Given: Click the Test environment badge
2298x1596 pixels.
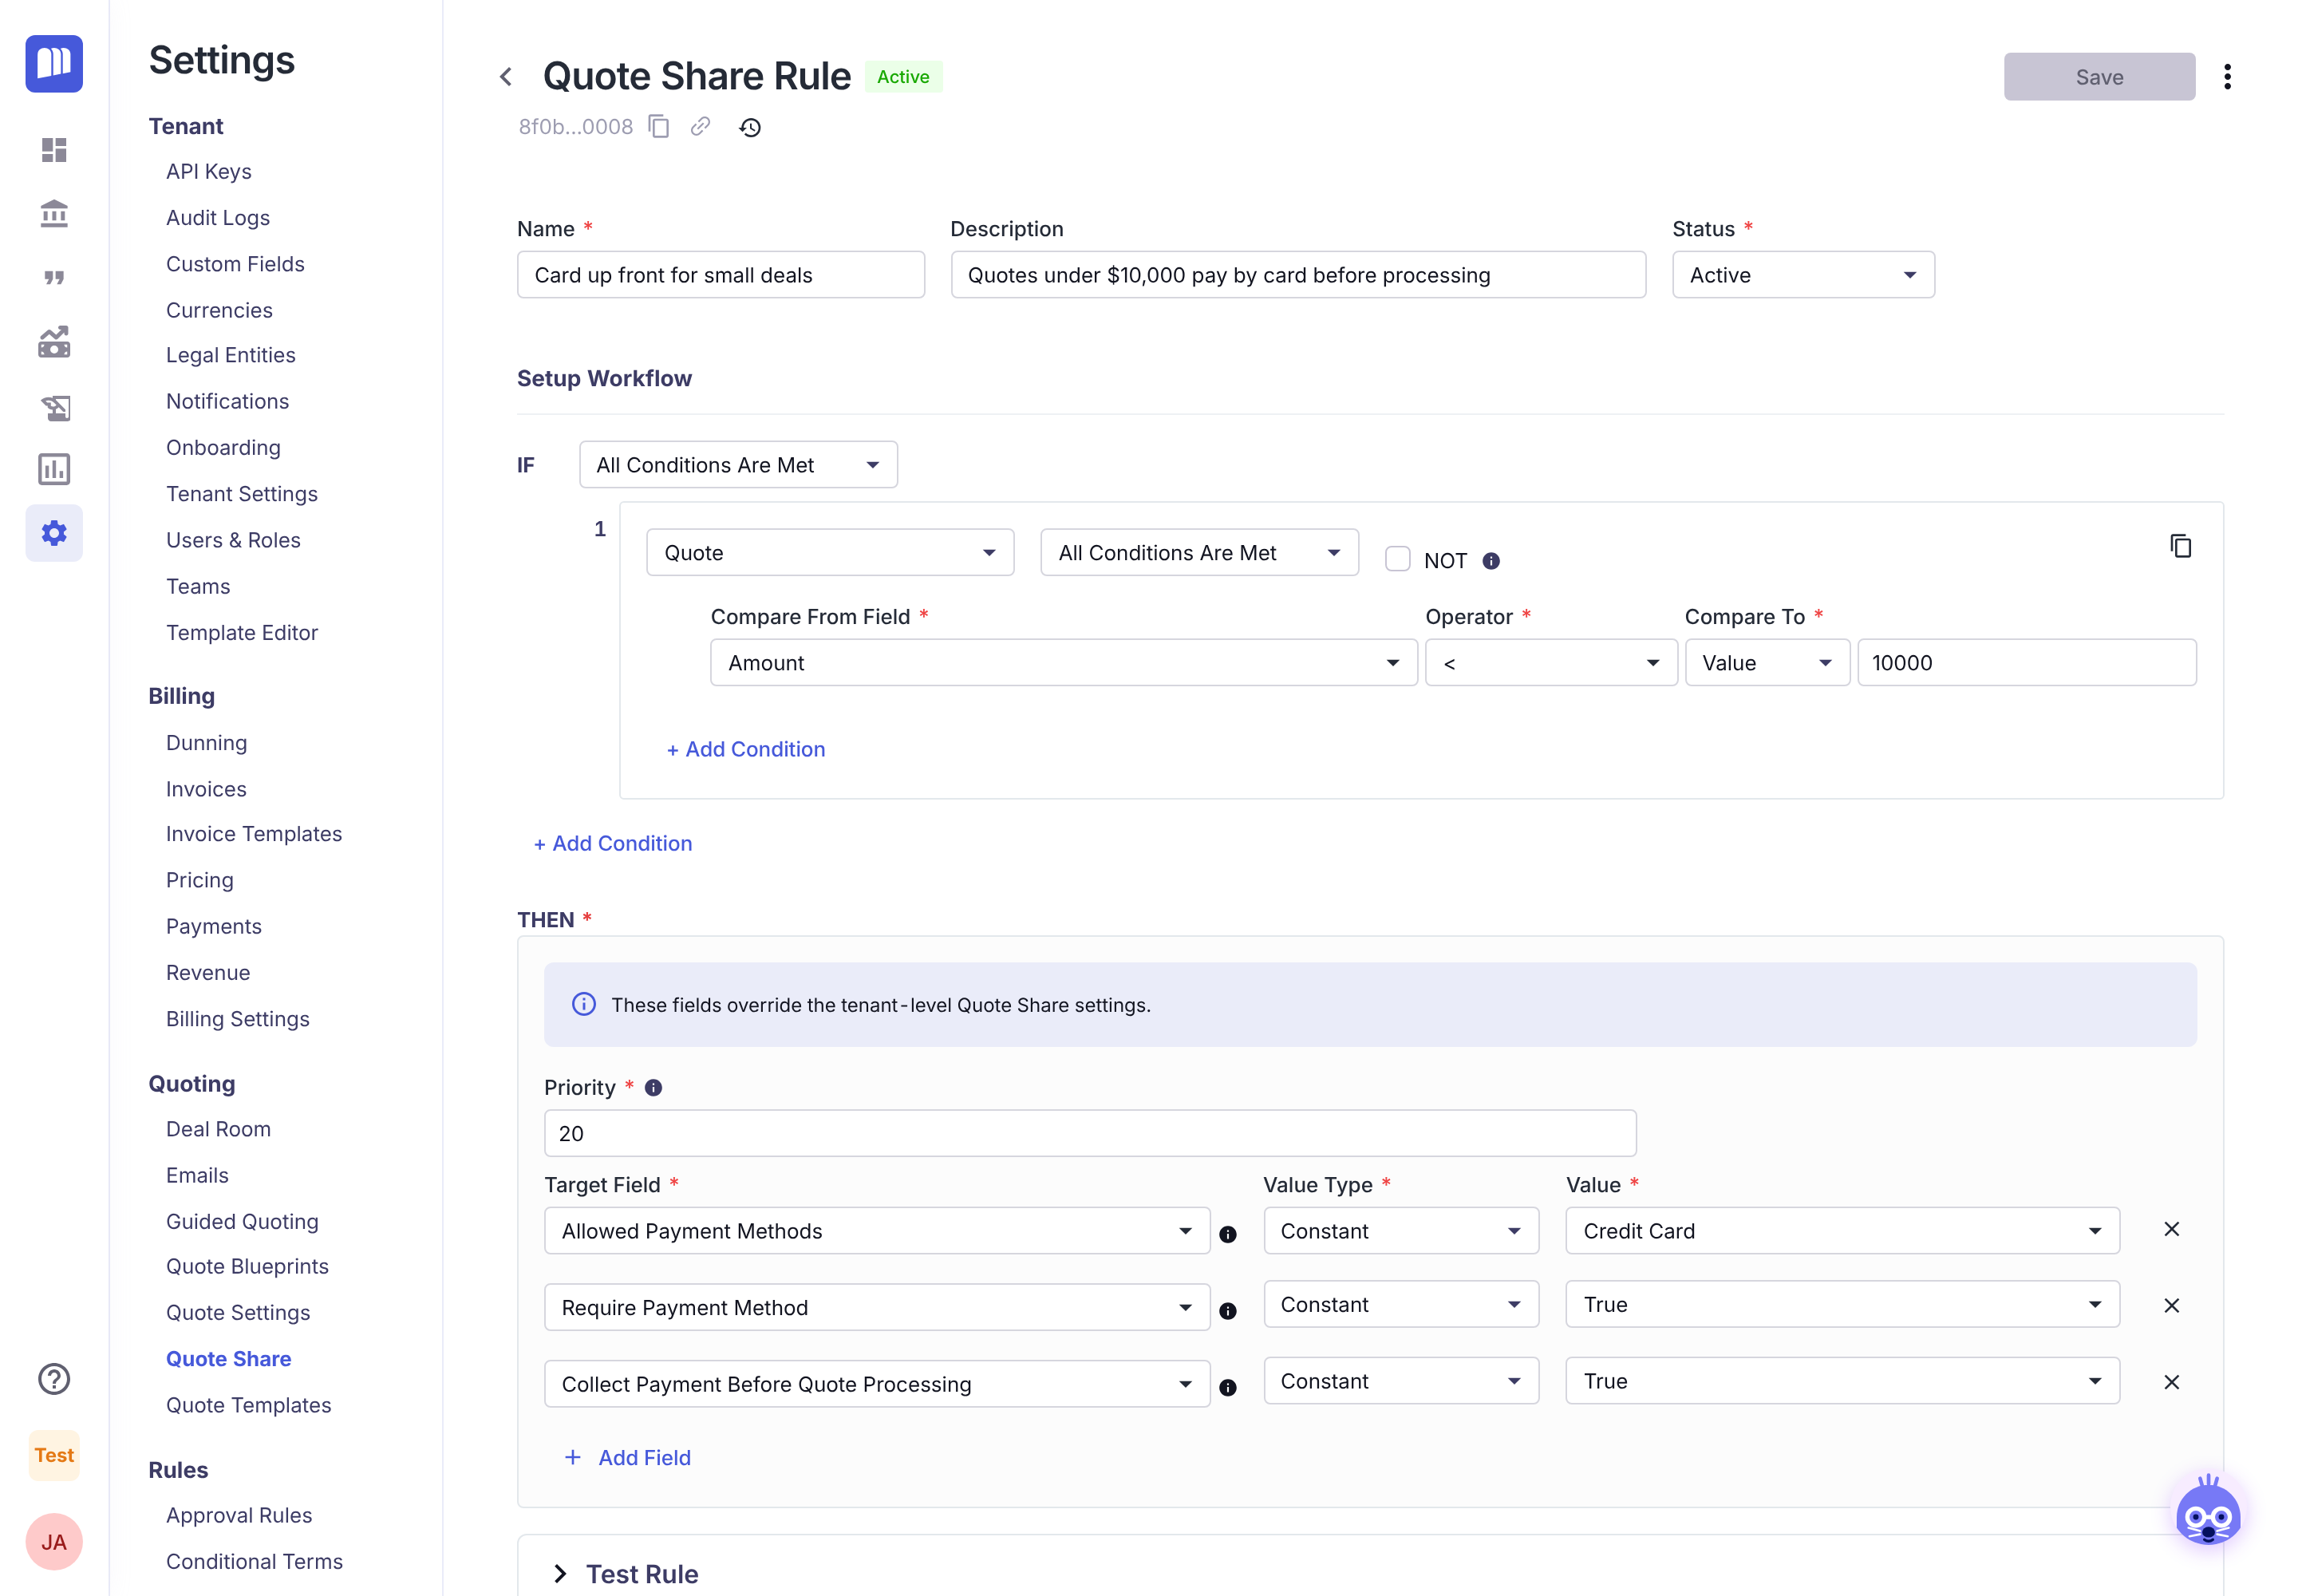Looking at the screenshot, I should 54,1455.
